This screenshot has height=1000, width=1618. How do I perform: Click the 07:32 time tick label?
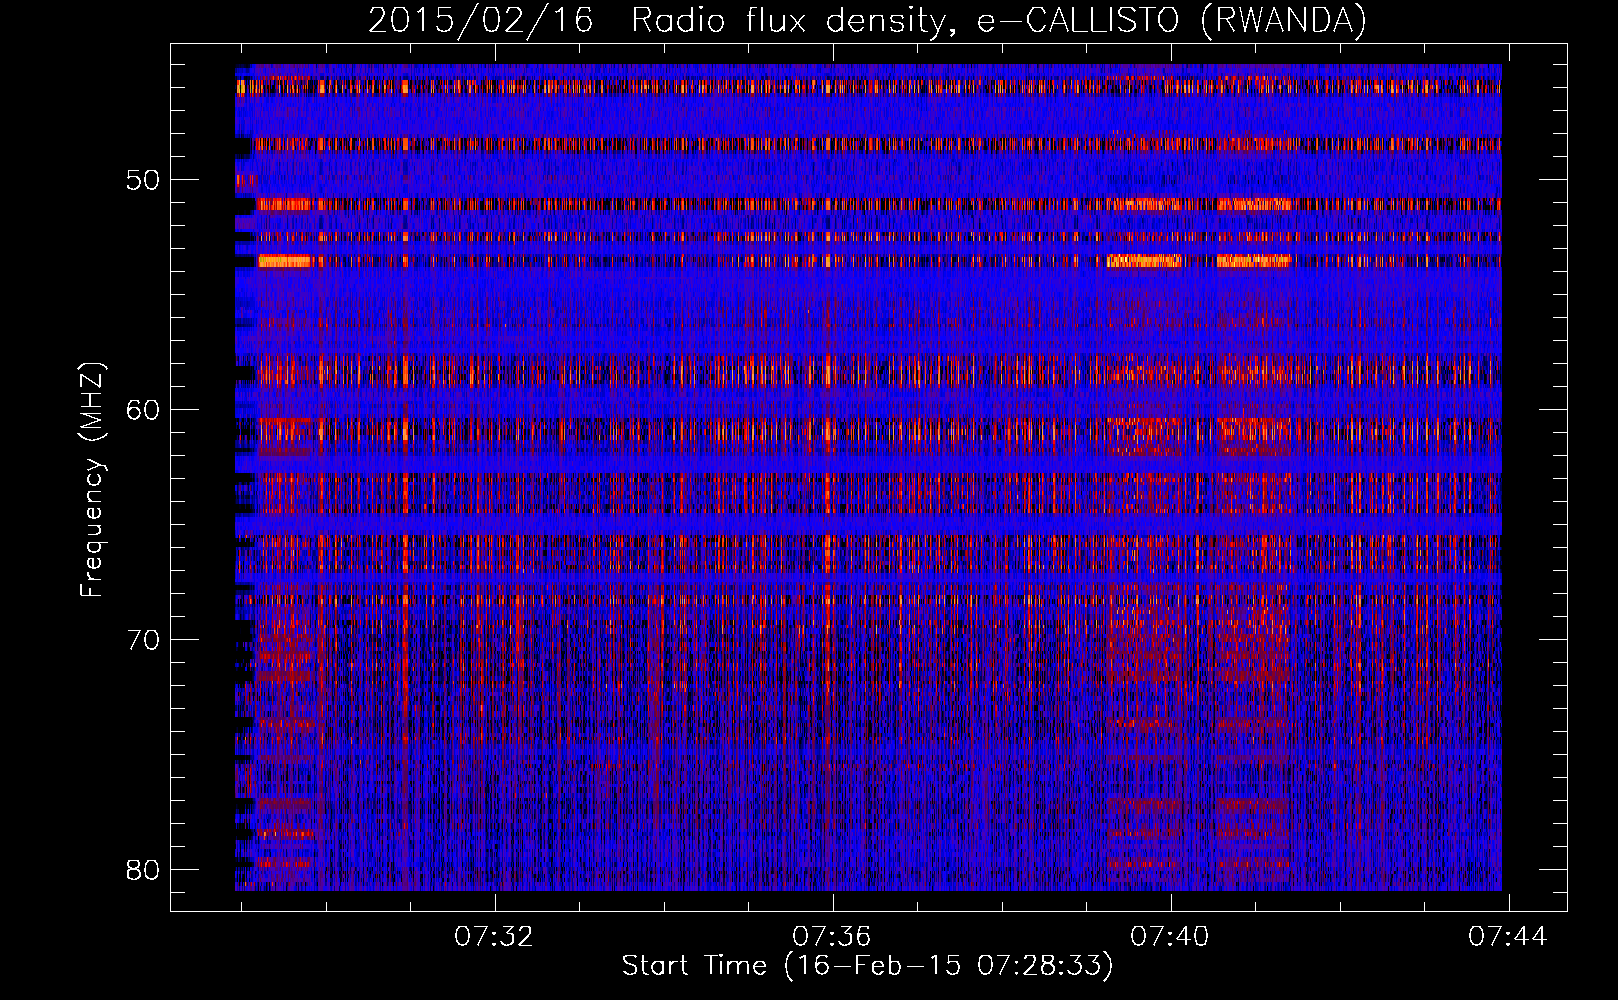coord(494,937)
